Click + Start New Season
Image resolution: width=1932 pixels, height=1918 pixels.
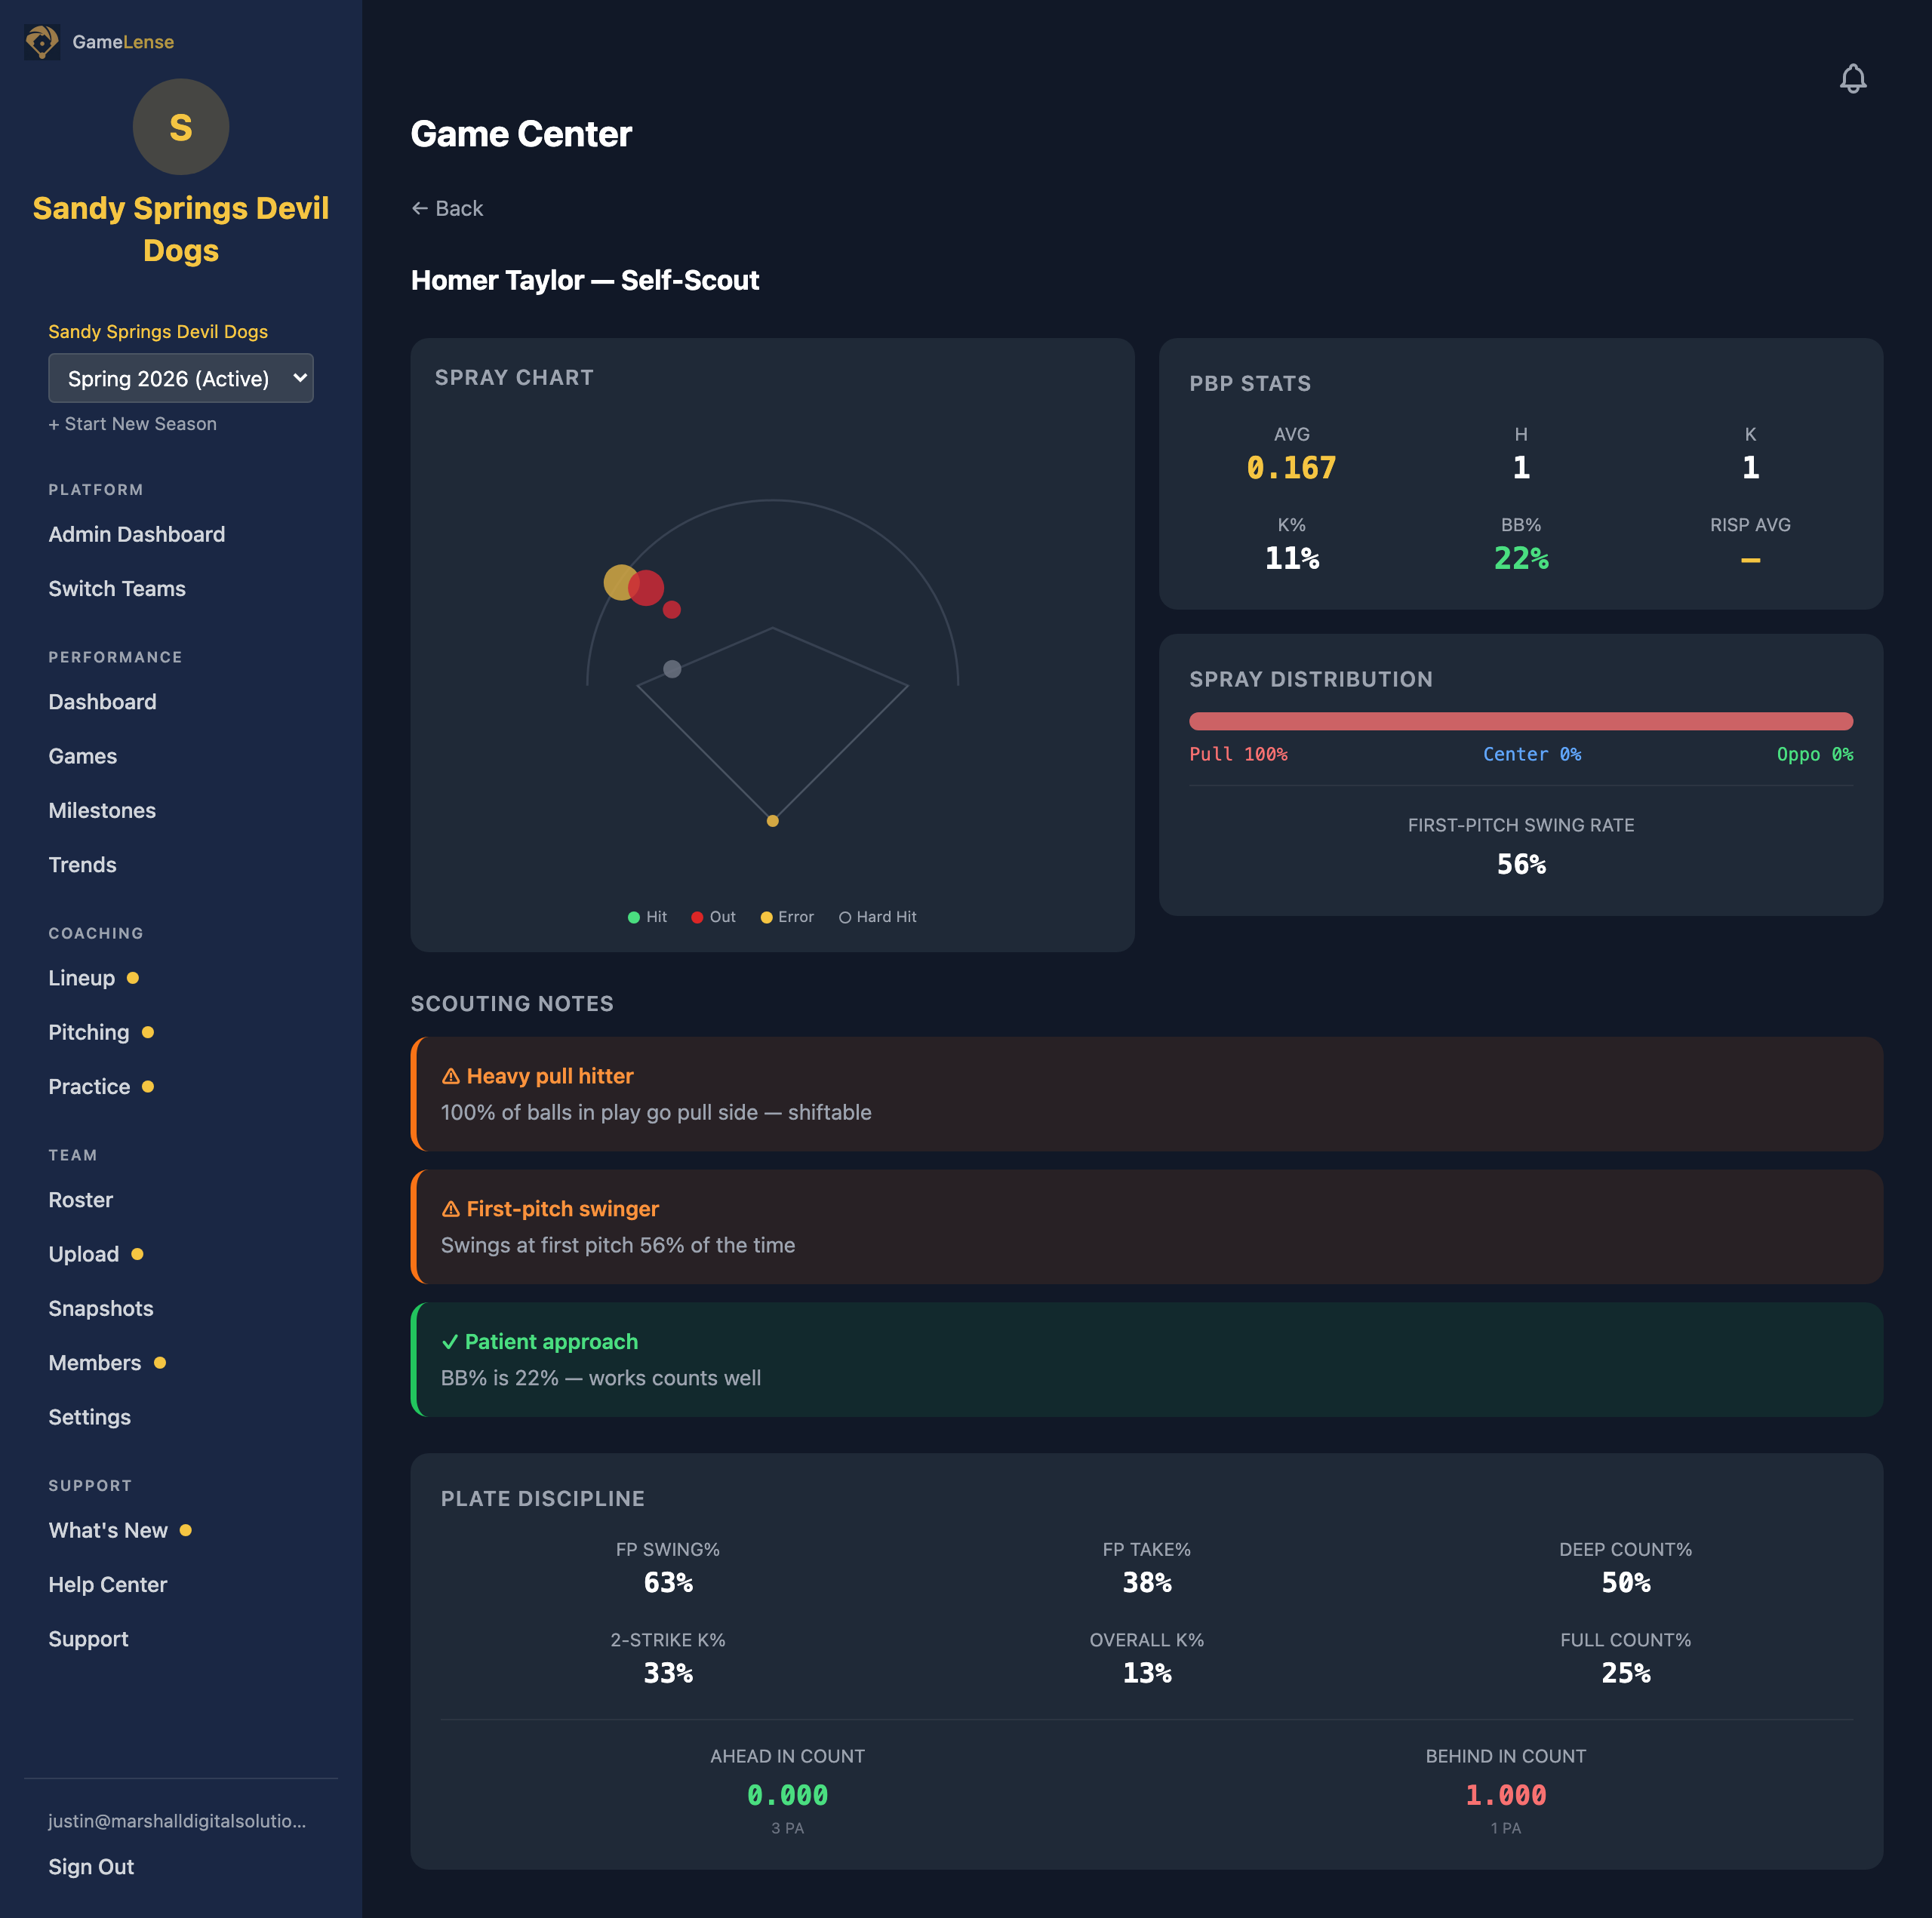tap(133, 424)
